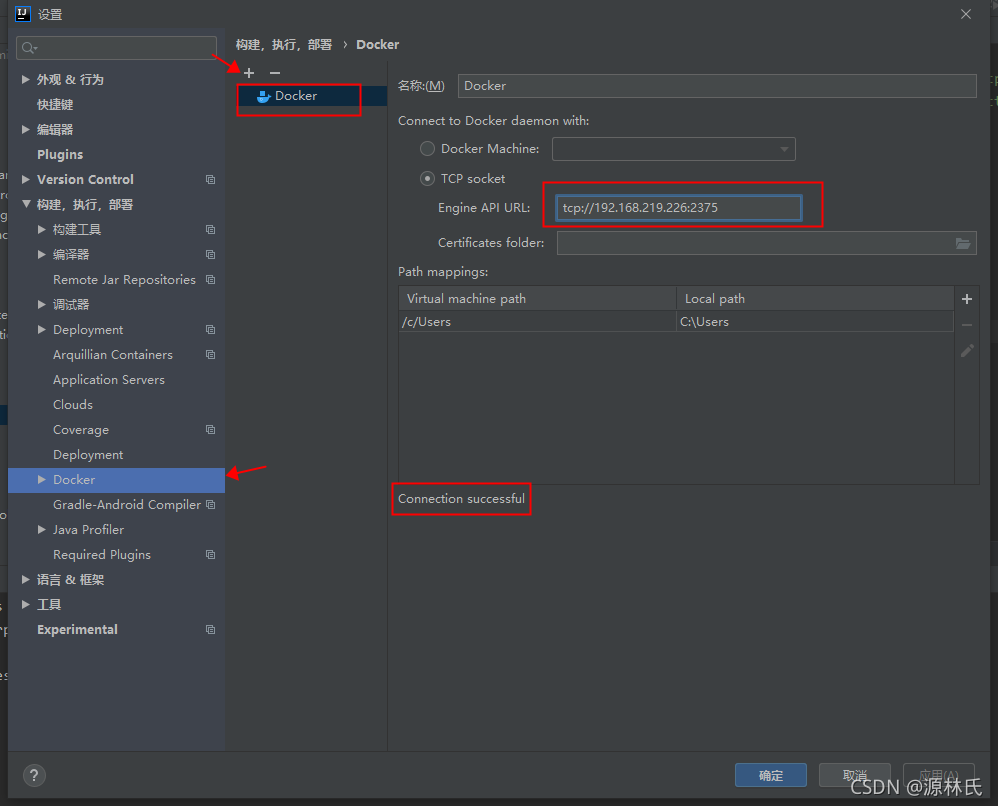
Task: Click project-level icon beside Experimental
Action: (x=211, y=630)
